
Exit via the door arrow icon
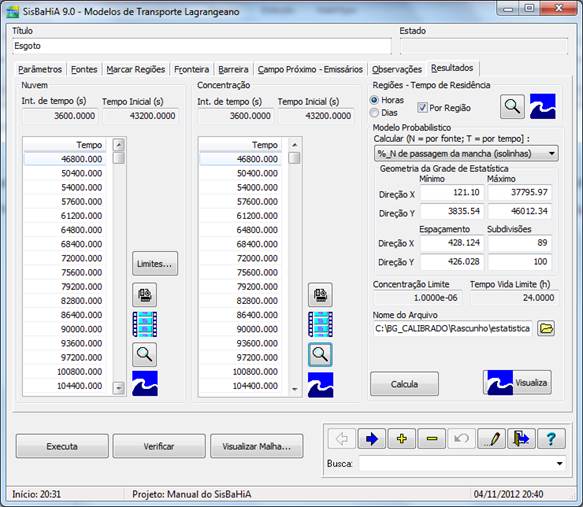[521, 439]
